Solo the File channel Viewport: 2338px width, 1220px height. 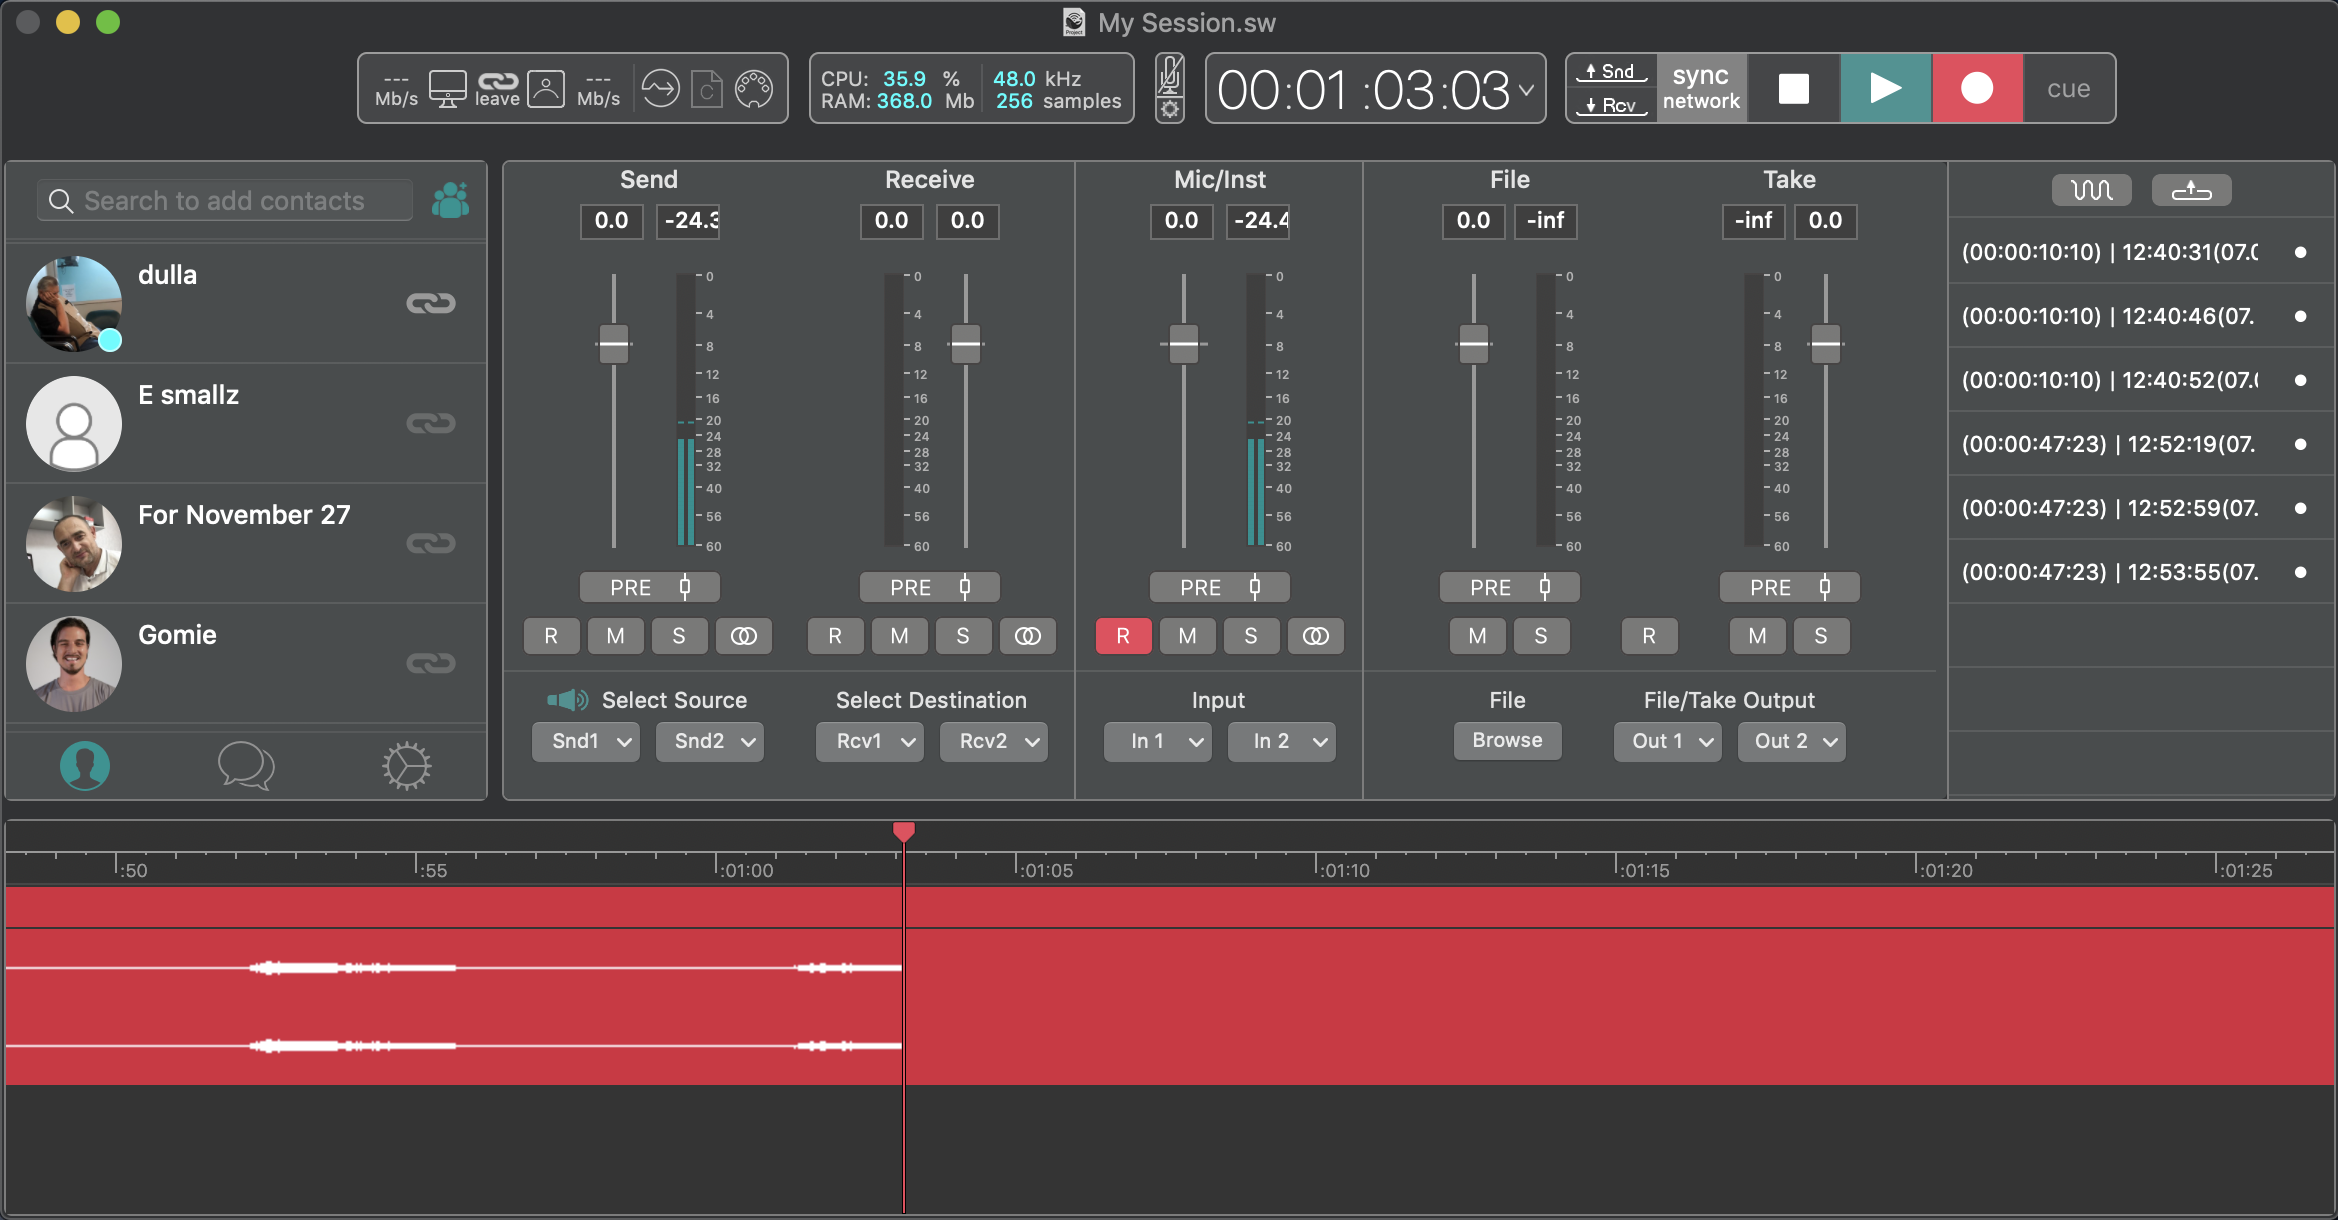click(x=1540, y=636)
